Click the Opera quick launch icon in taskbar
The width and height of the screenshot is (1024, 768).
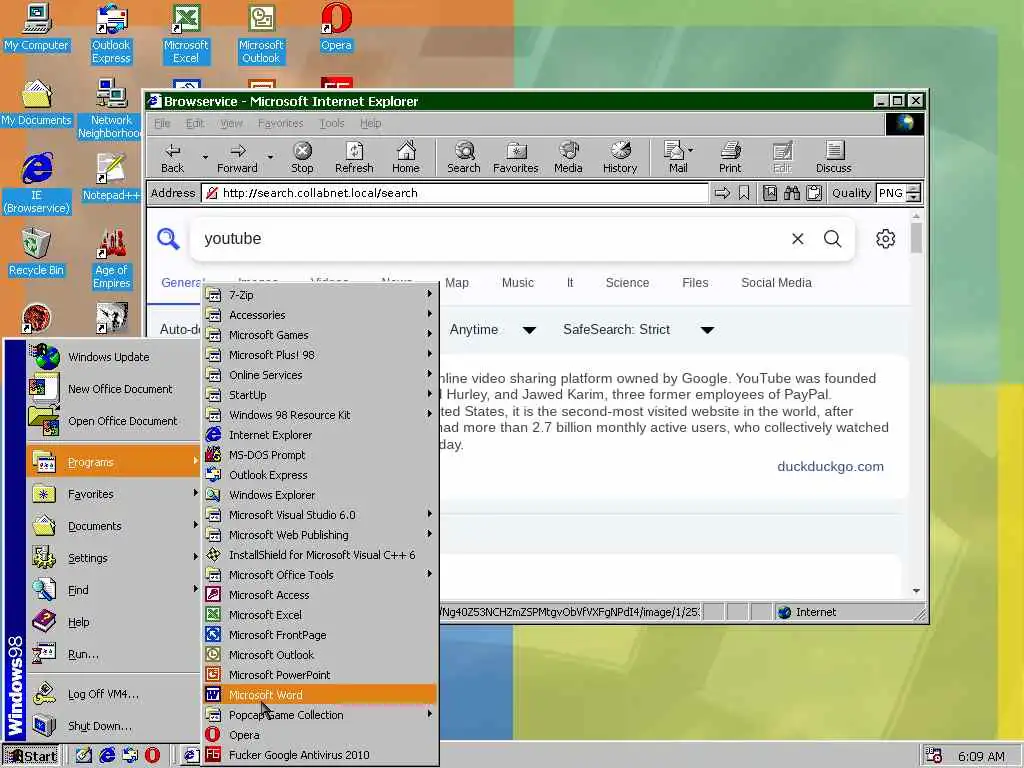point(152,755)
